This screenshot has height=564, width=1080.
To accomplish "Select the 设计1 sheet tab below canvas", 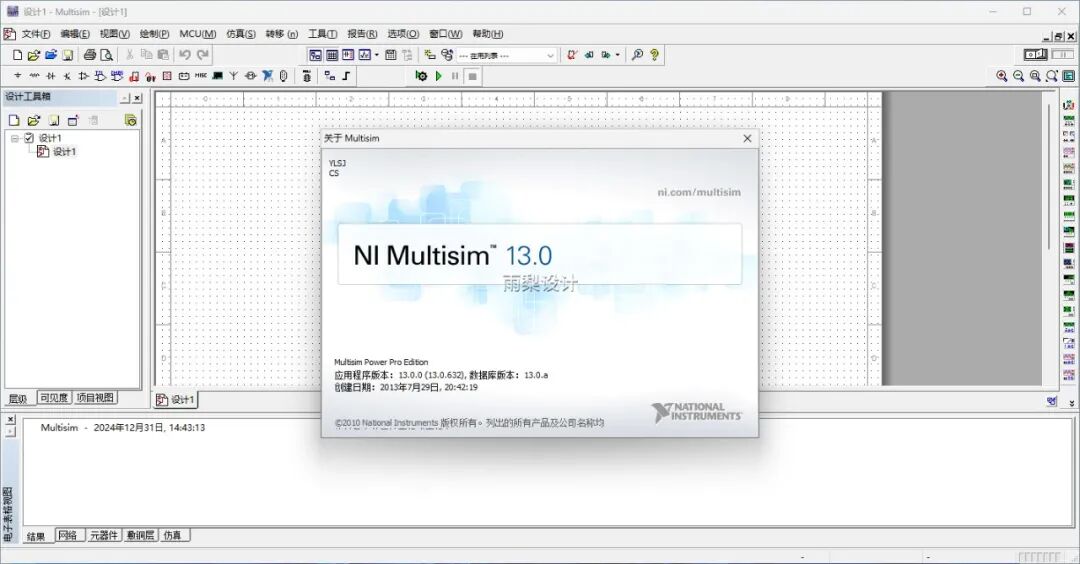I will pyautogui.click(x=176, y=399).
